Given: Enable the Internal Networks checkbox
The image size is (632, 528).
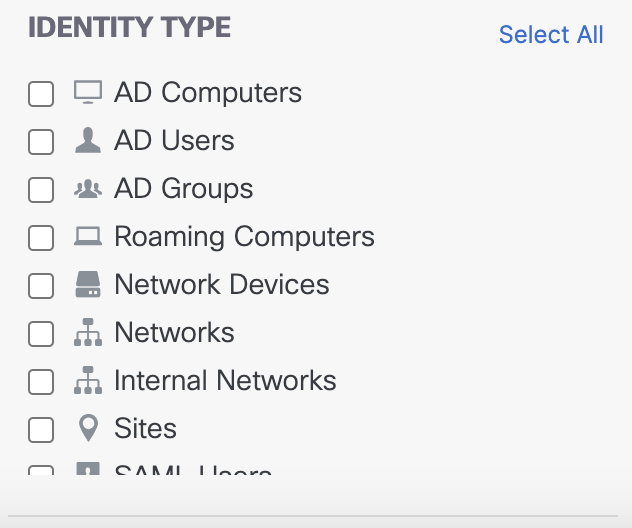Looking at the screenshot, I should [x=41, y=382].
